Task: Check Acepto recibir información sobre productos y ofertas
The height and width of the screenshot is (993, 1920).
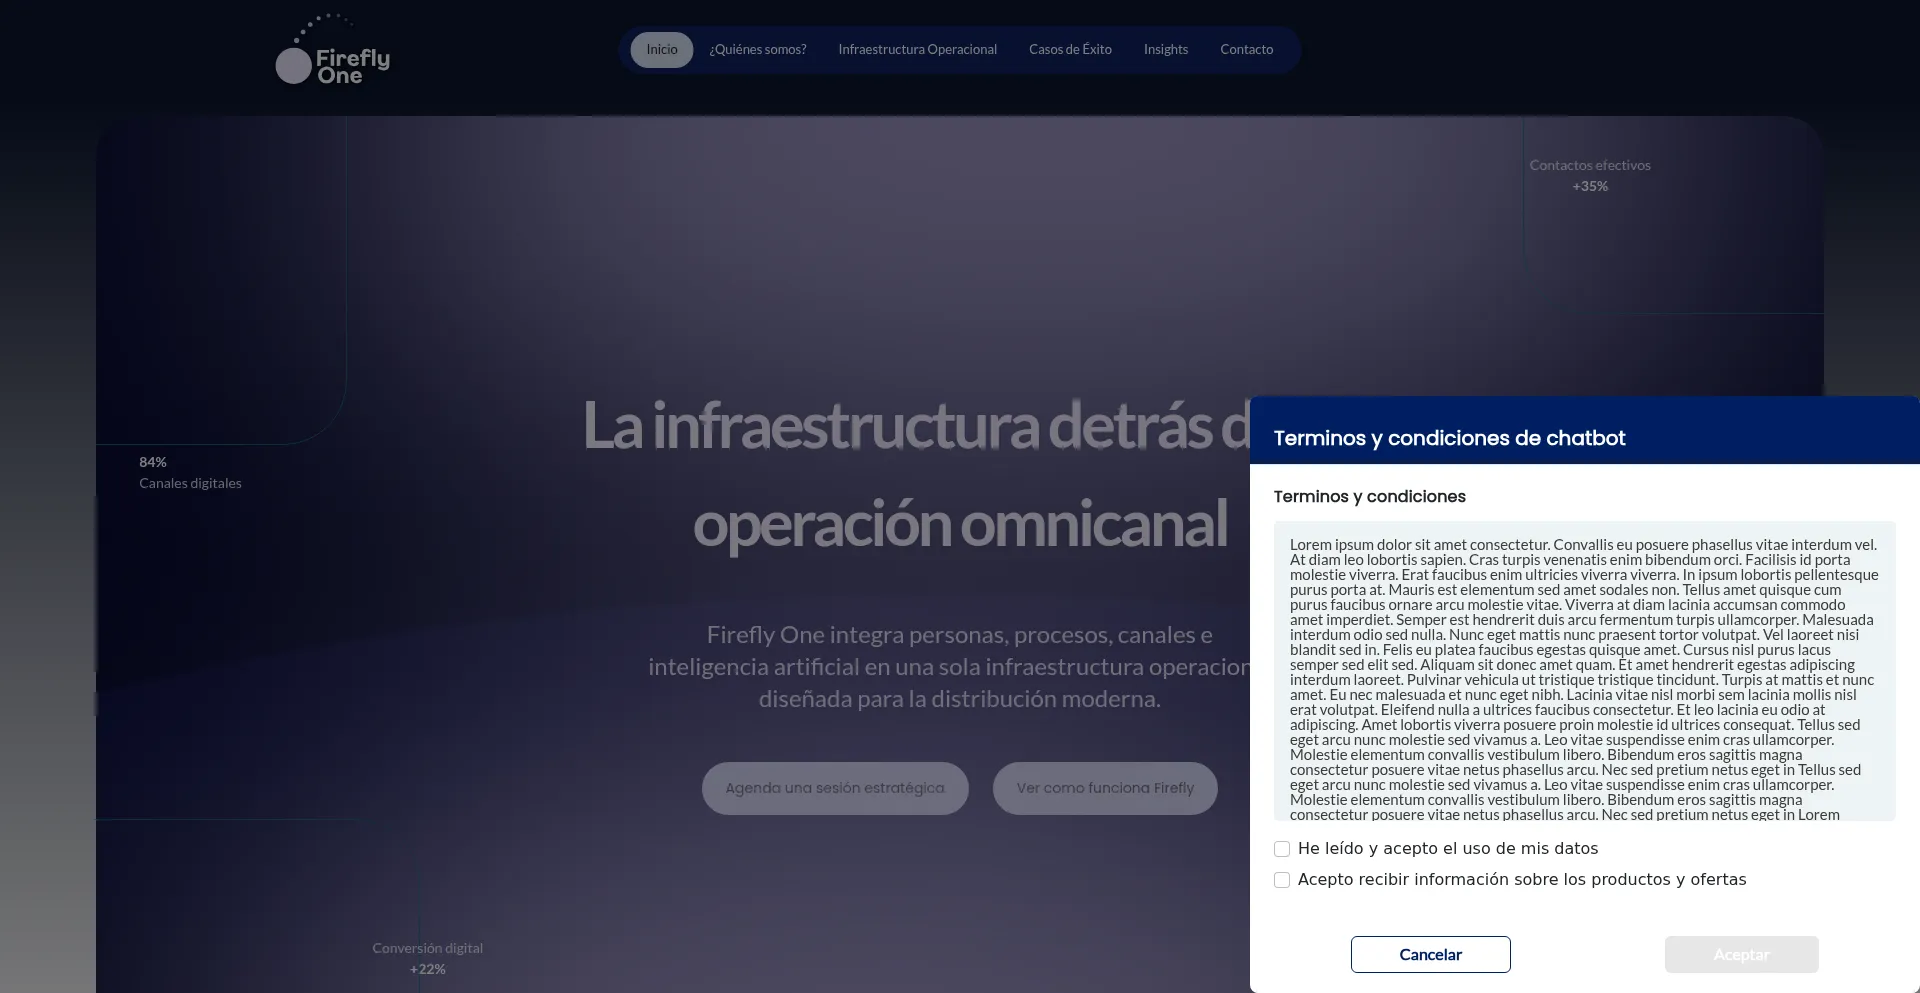Action: [1282, 880]
